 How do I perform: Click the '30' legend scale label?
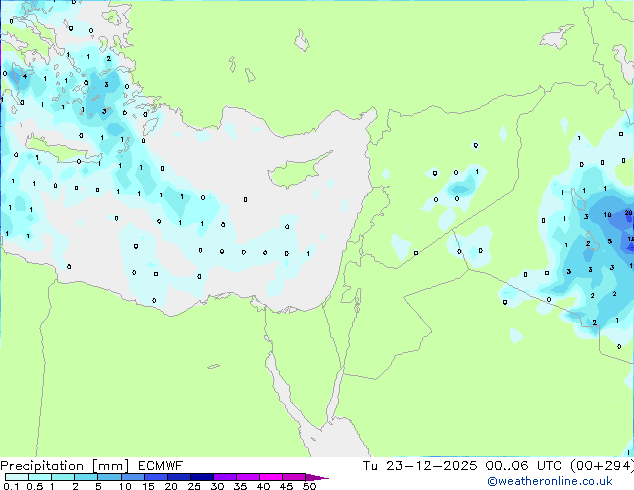click(x=217, y=486)
